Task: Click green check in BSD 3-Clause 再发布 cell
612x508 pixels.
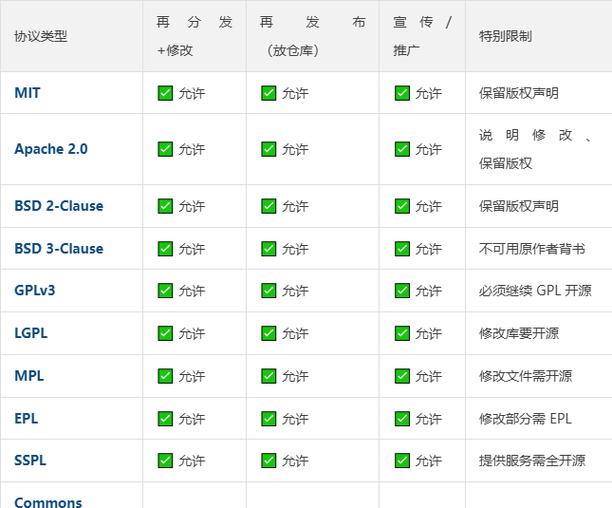Action: tap(269, 249)
